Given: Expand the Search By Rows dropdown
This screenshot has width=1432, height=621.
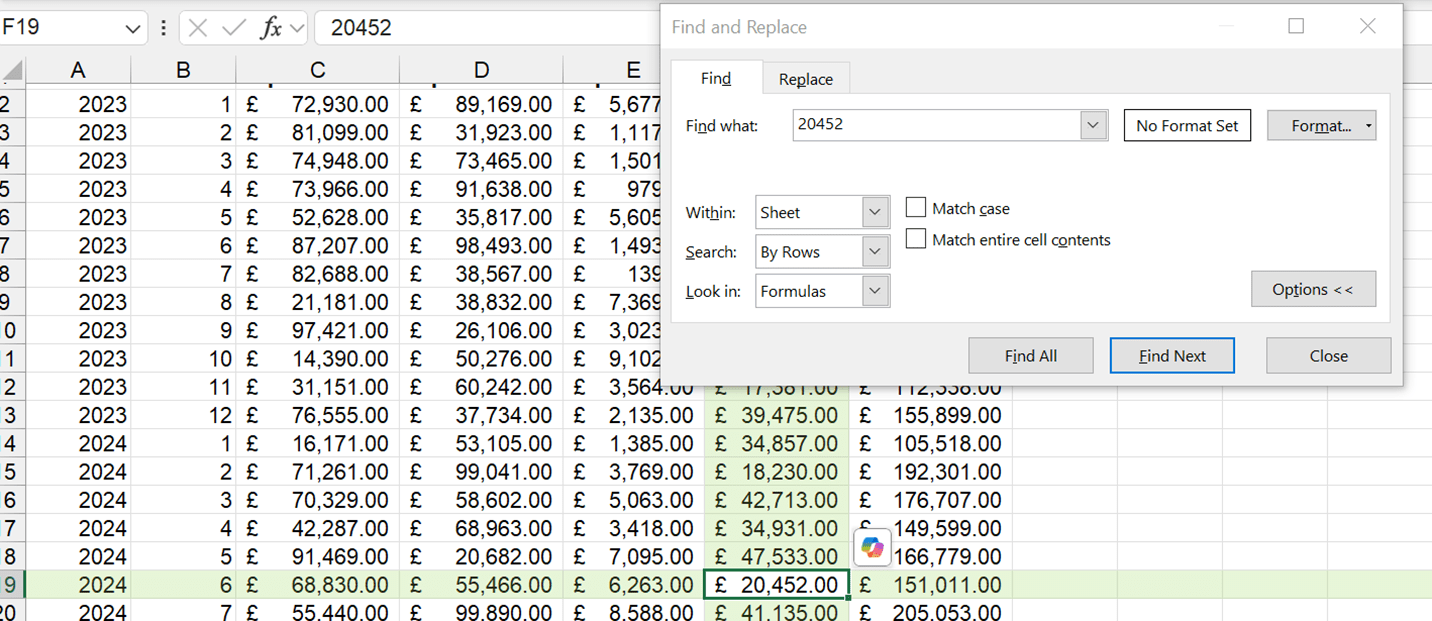Looking at the screenshot, I should [875, 252].
